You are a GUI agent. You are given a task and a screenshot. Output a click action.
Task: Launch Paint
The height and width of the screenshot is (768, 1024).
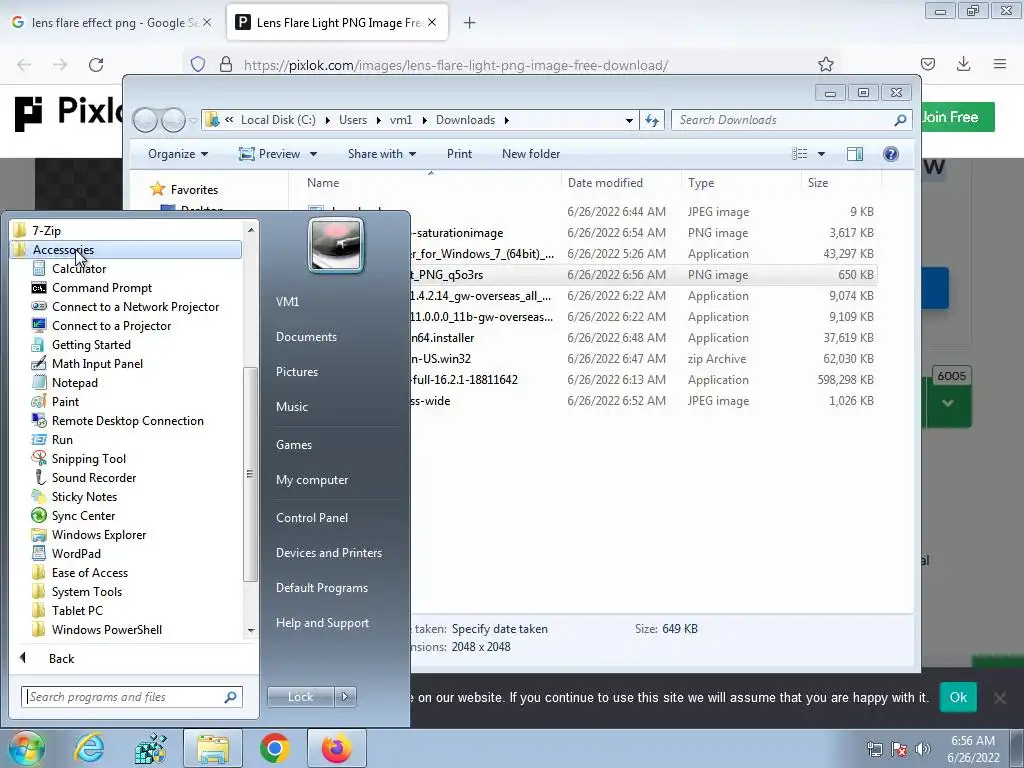[65, 402]
